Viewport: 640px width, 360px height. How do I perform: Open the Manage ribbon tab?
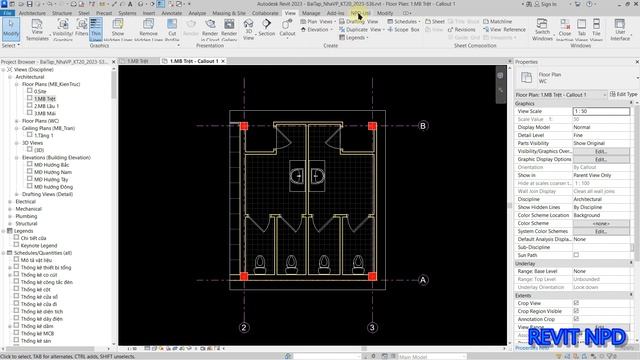(311, 13)
